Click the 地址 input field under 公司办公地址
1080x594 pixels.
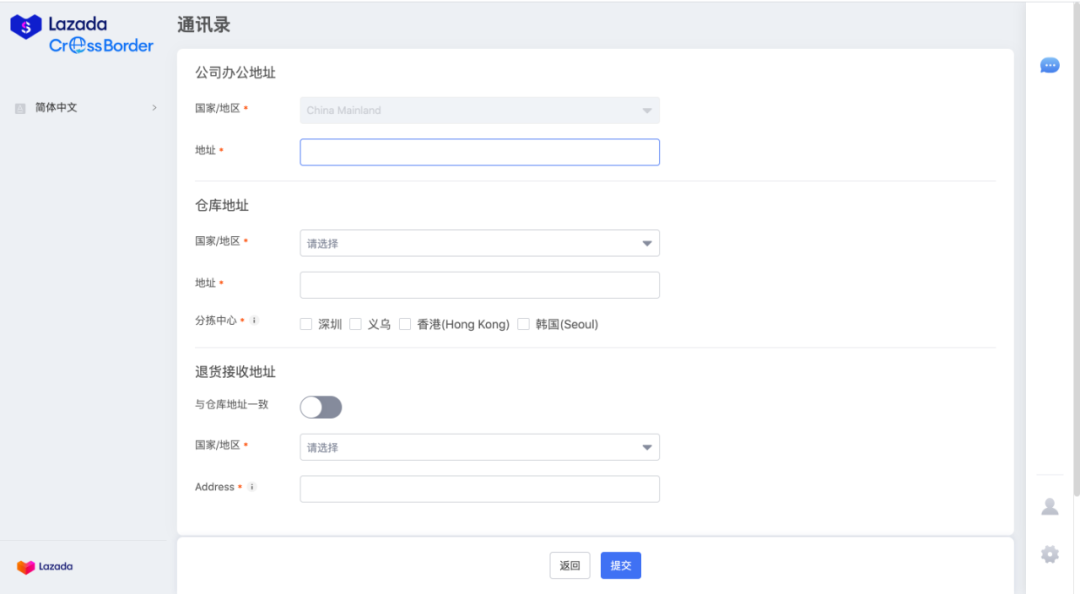[480, 151]
